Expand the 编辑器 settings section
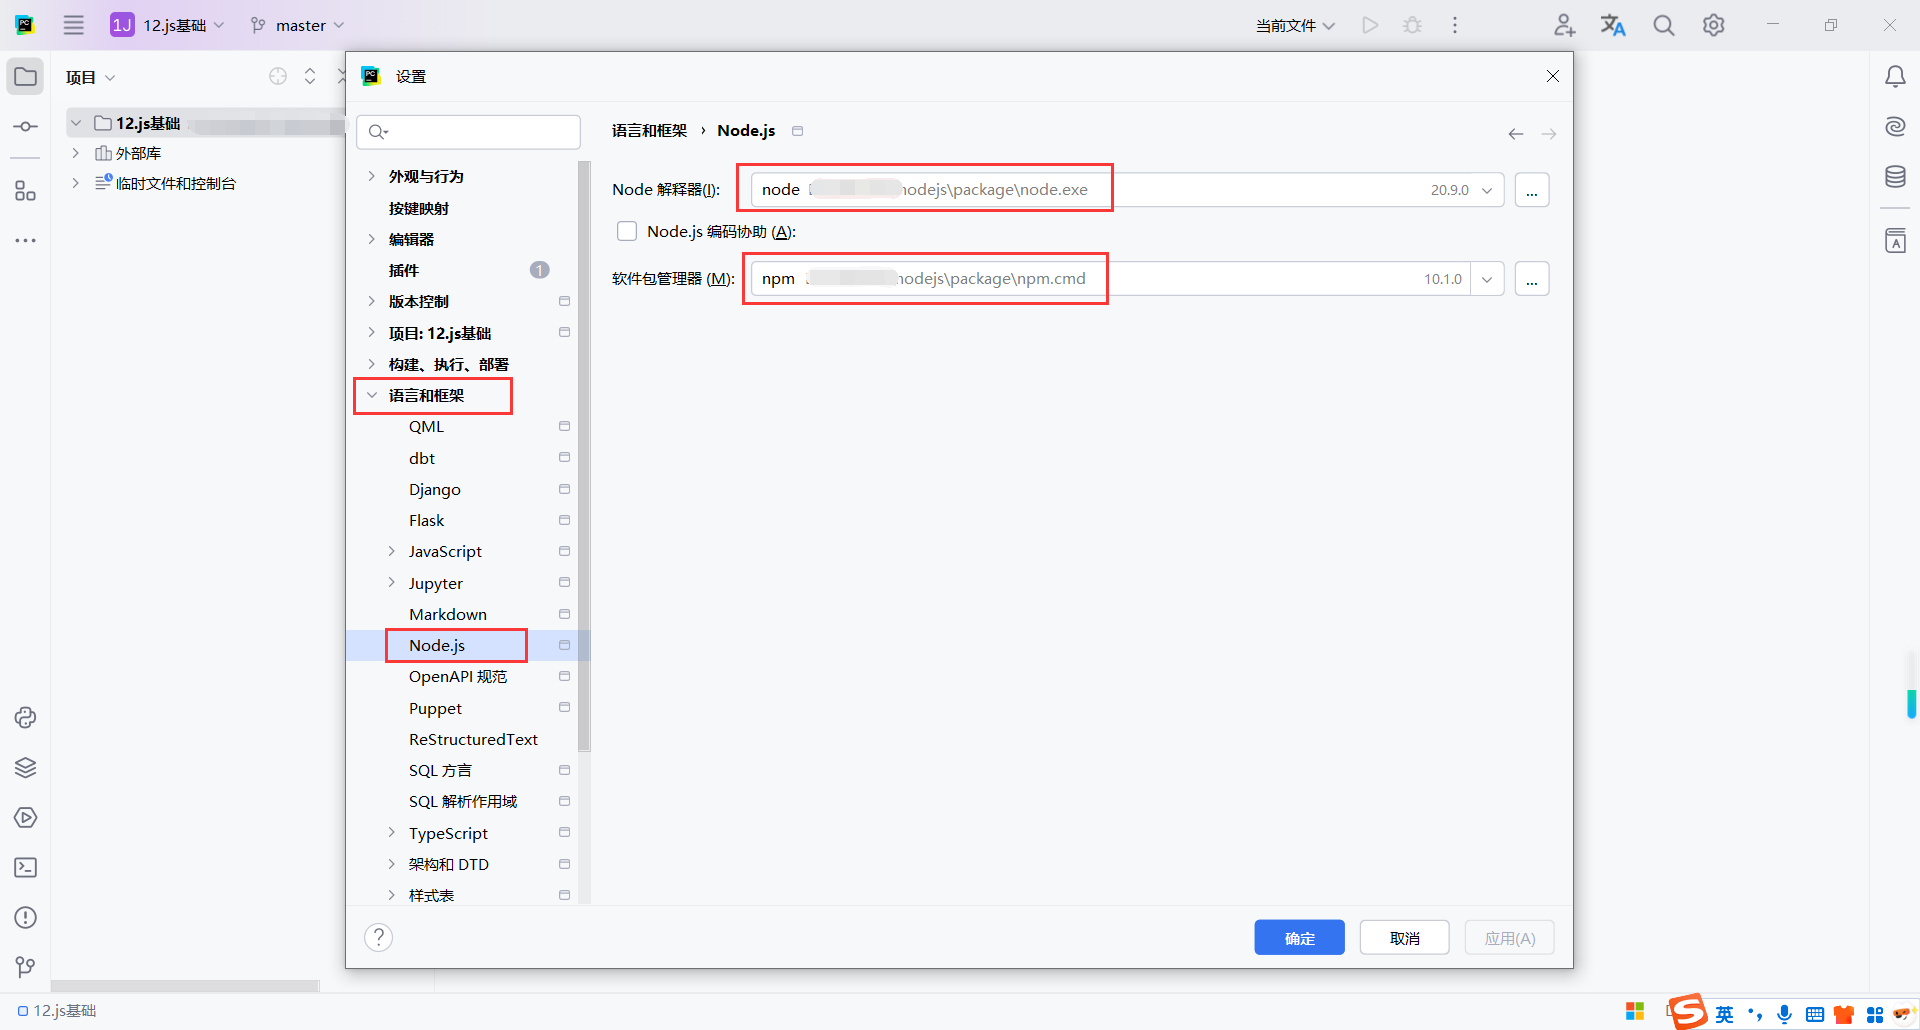 372,239
